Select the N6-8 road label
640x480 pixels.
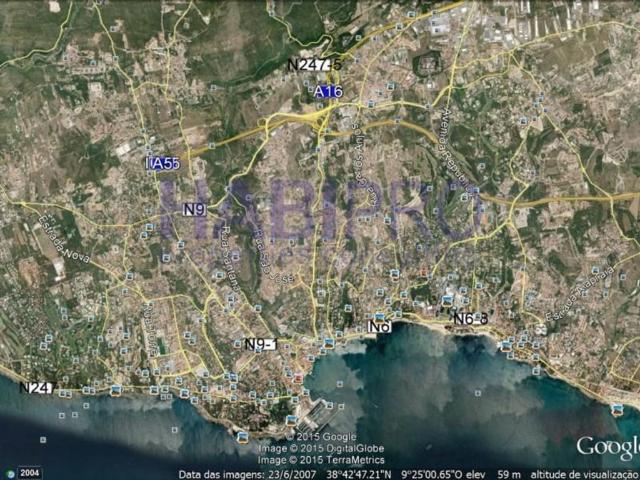[470, 319]
